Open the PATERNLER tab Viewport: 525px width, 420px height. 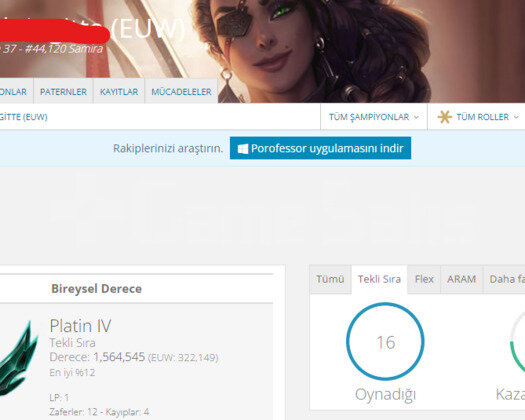(63, 91)
